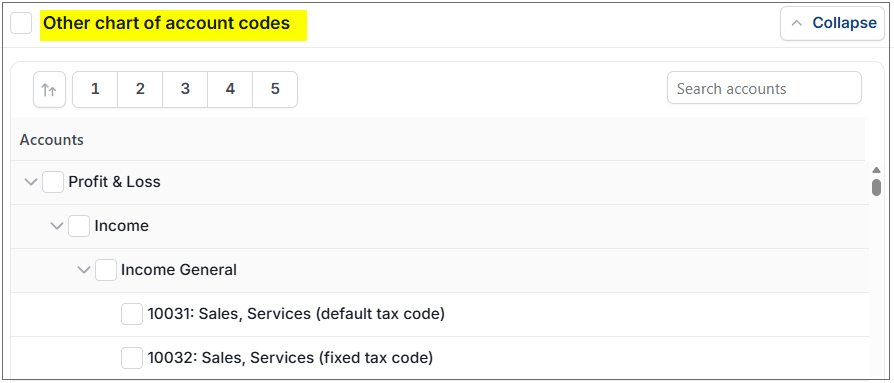Check the 10031 Sales, Services account box

(132, 314)
